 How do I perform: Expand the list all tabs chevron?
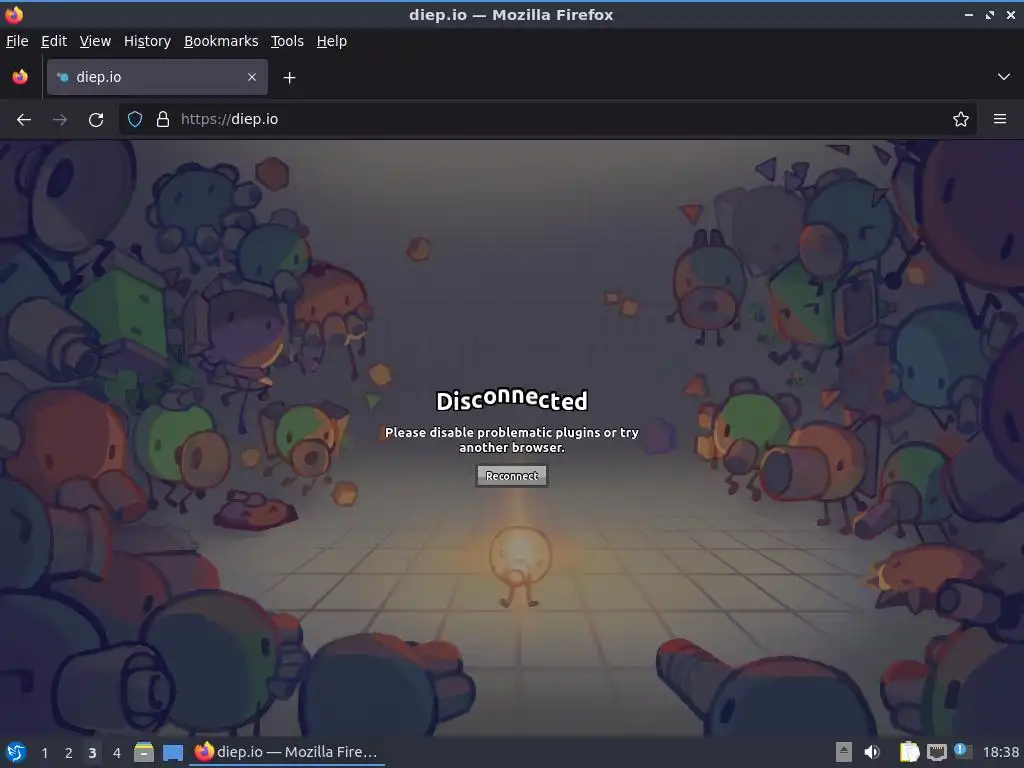pyautogui.click(x=1004, y=77)
